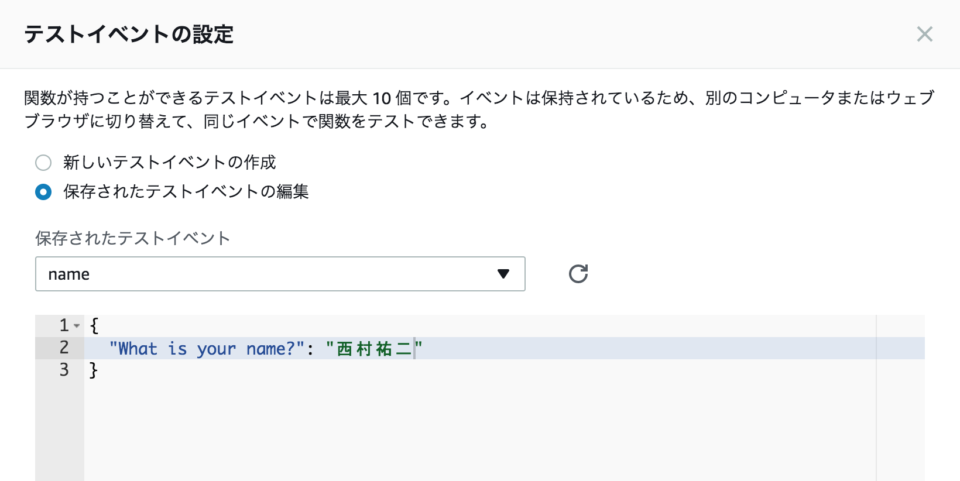Close the test event settings dialog

pyautogui.click(x=925, y=34)
